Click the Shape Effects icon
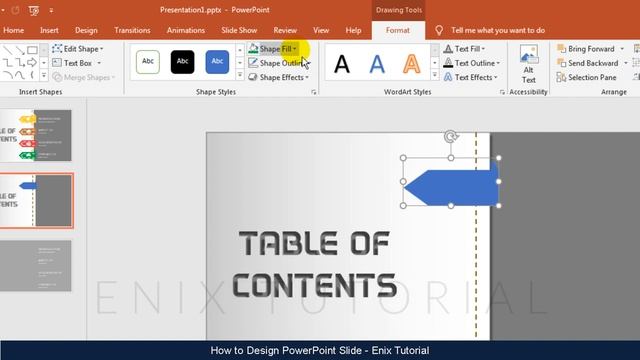This screenshot has width=640, height=360. point(253,77)
